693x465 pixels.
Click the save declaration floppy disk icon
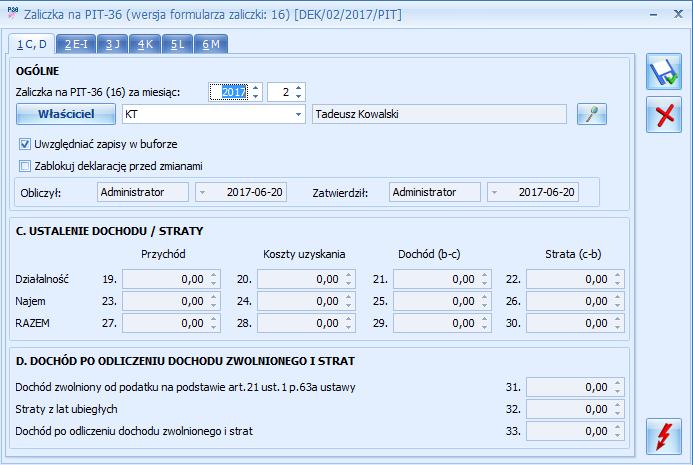click(663, 72)
